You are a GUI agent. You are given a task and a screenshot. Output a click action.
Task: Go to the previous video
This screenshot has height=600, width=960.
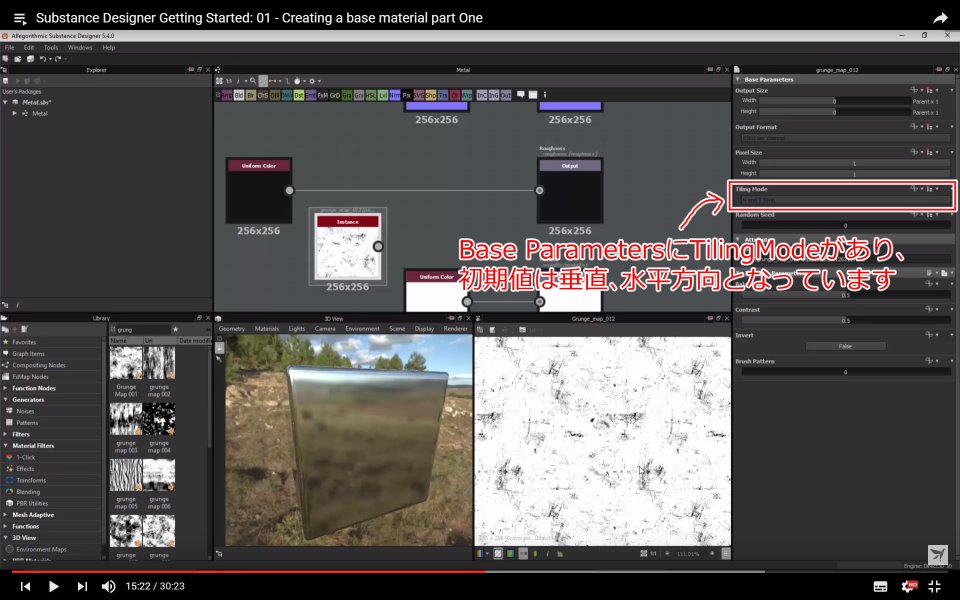(25, 586)
